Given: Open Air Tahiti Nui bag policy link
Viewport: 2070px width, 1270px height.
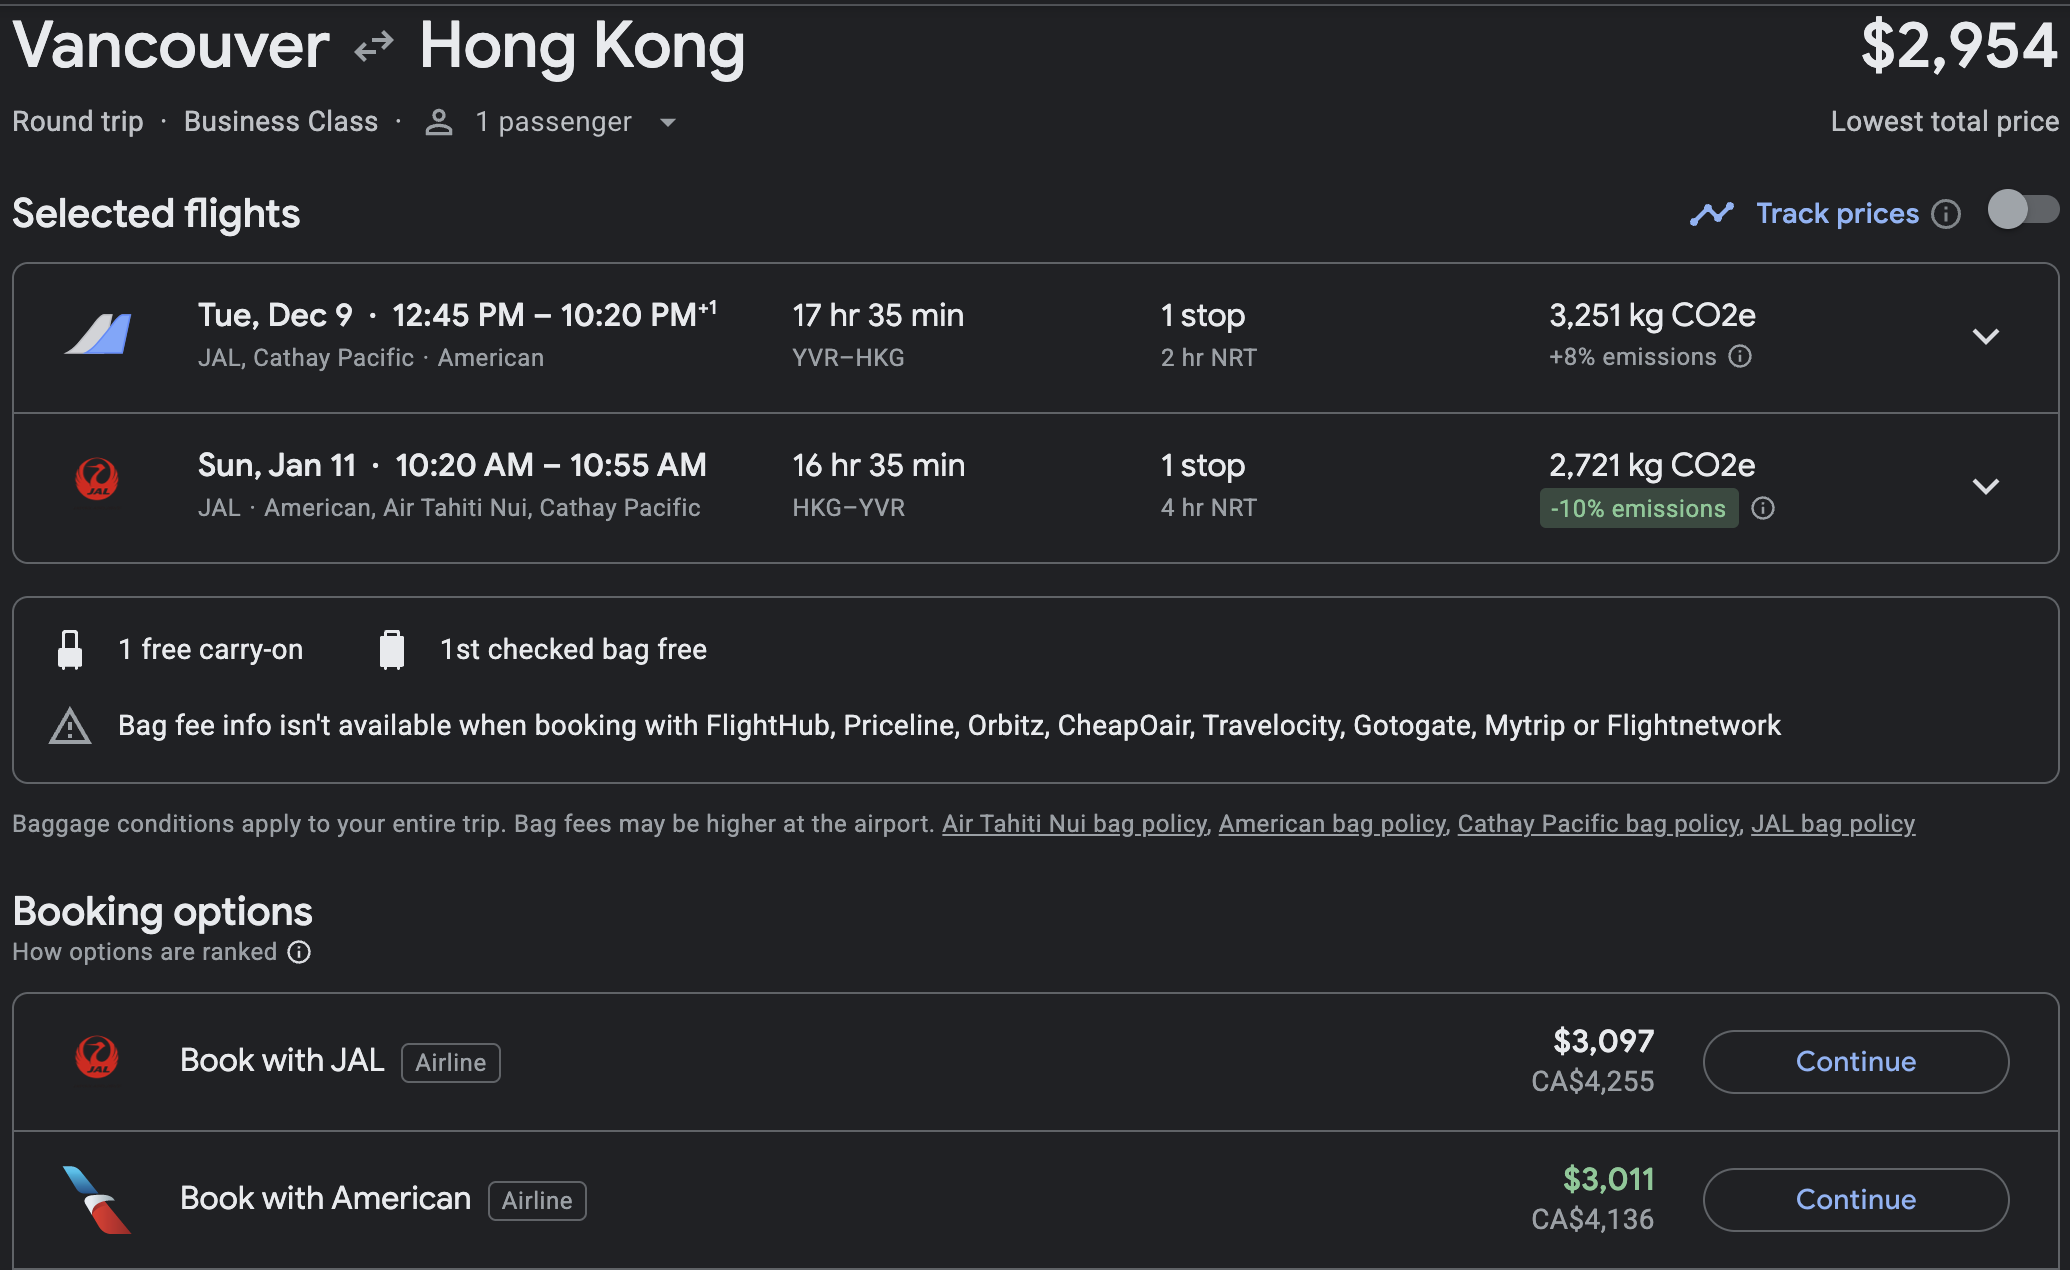Looking at the screenshot, I should point(1074,824).
